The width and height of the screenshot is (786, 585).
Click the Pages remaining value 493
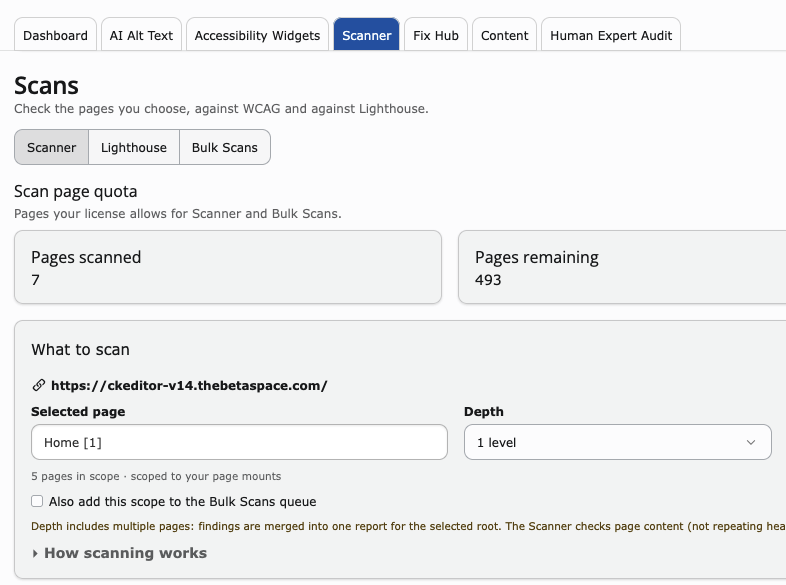point(488,280)
